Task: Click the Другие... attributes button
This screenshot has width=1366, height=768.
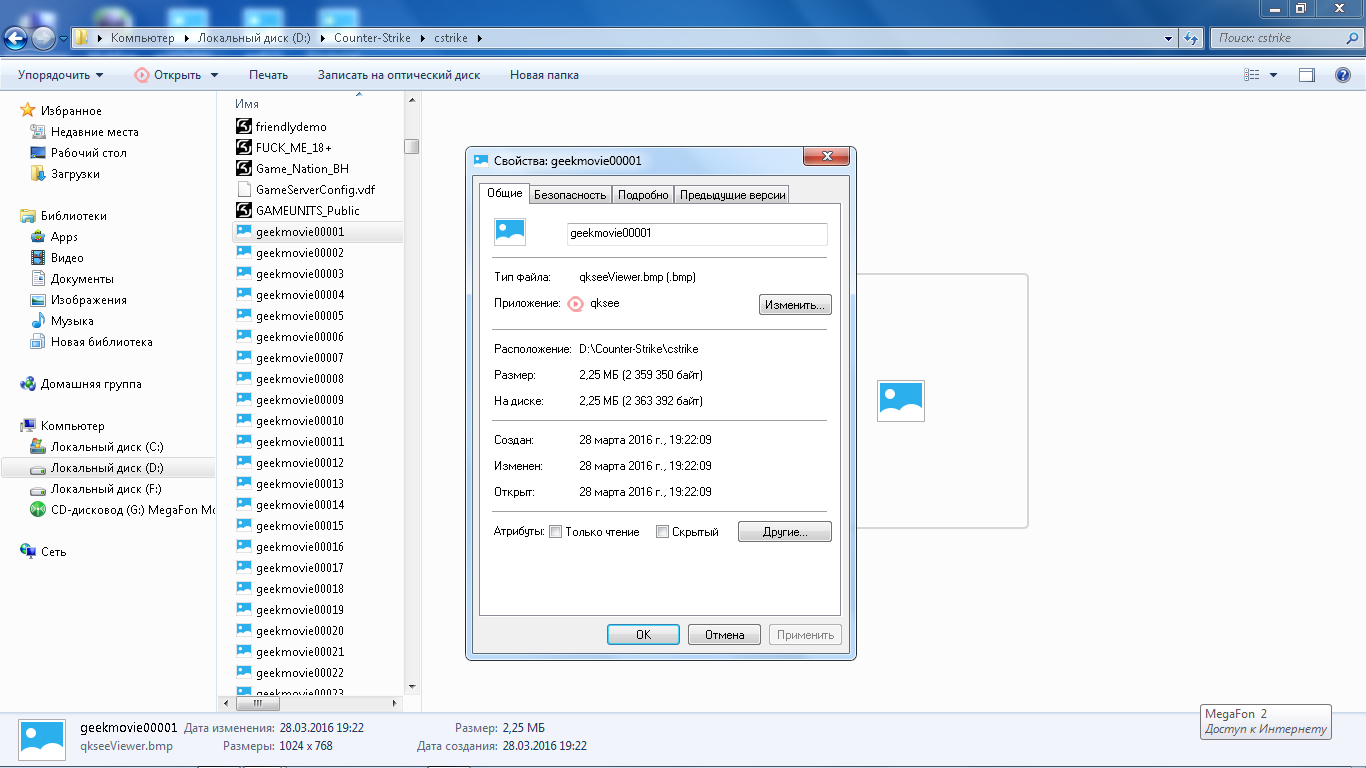Action: tap(785, 532)
